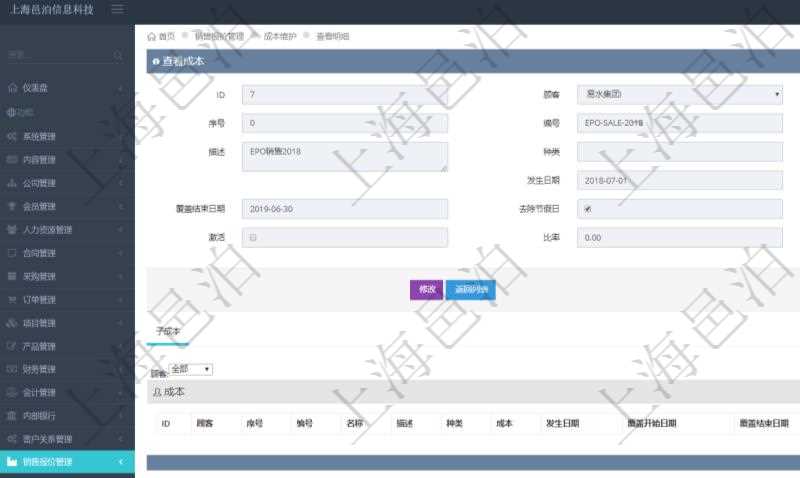Click the 发生日期 column header
Viewport: 800px width, 478px height.
click(562, 423)
